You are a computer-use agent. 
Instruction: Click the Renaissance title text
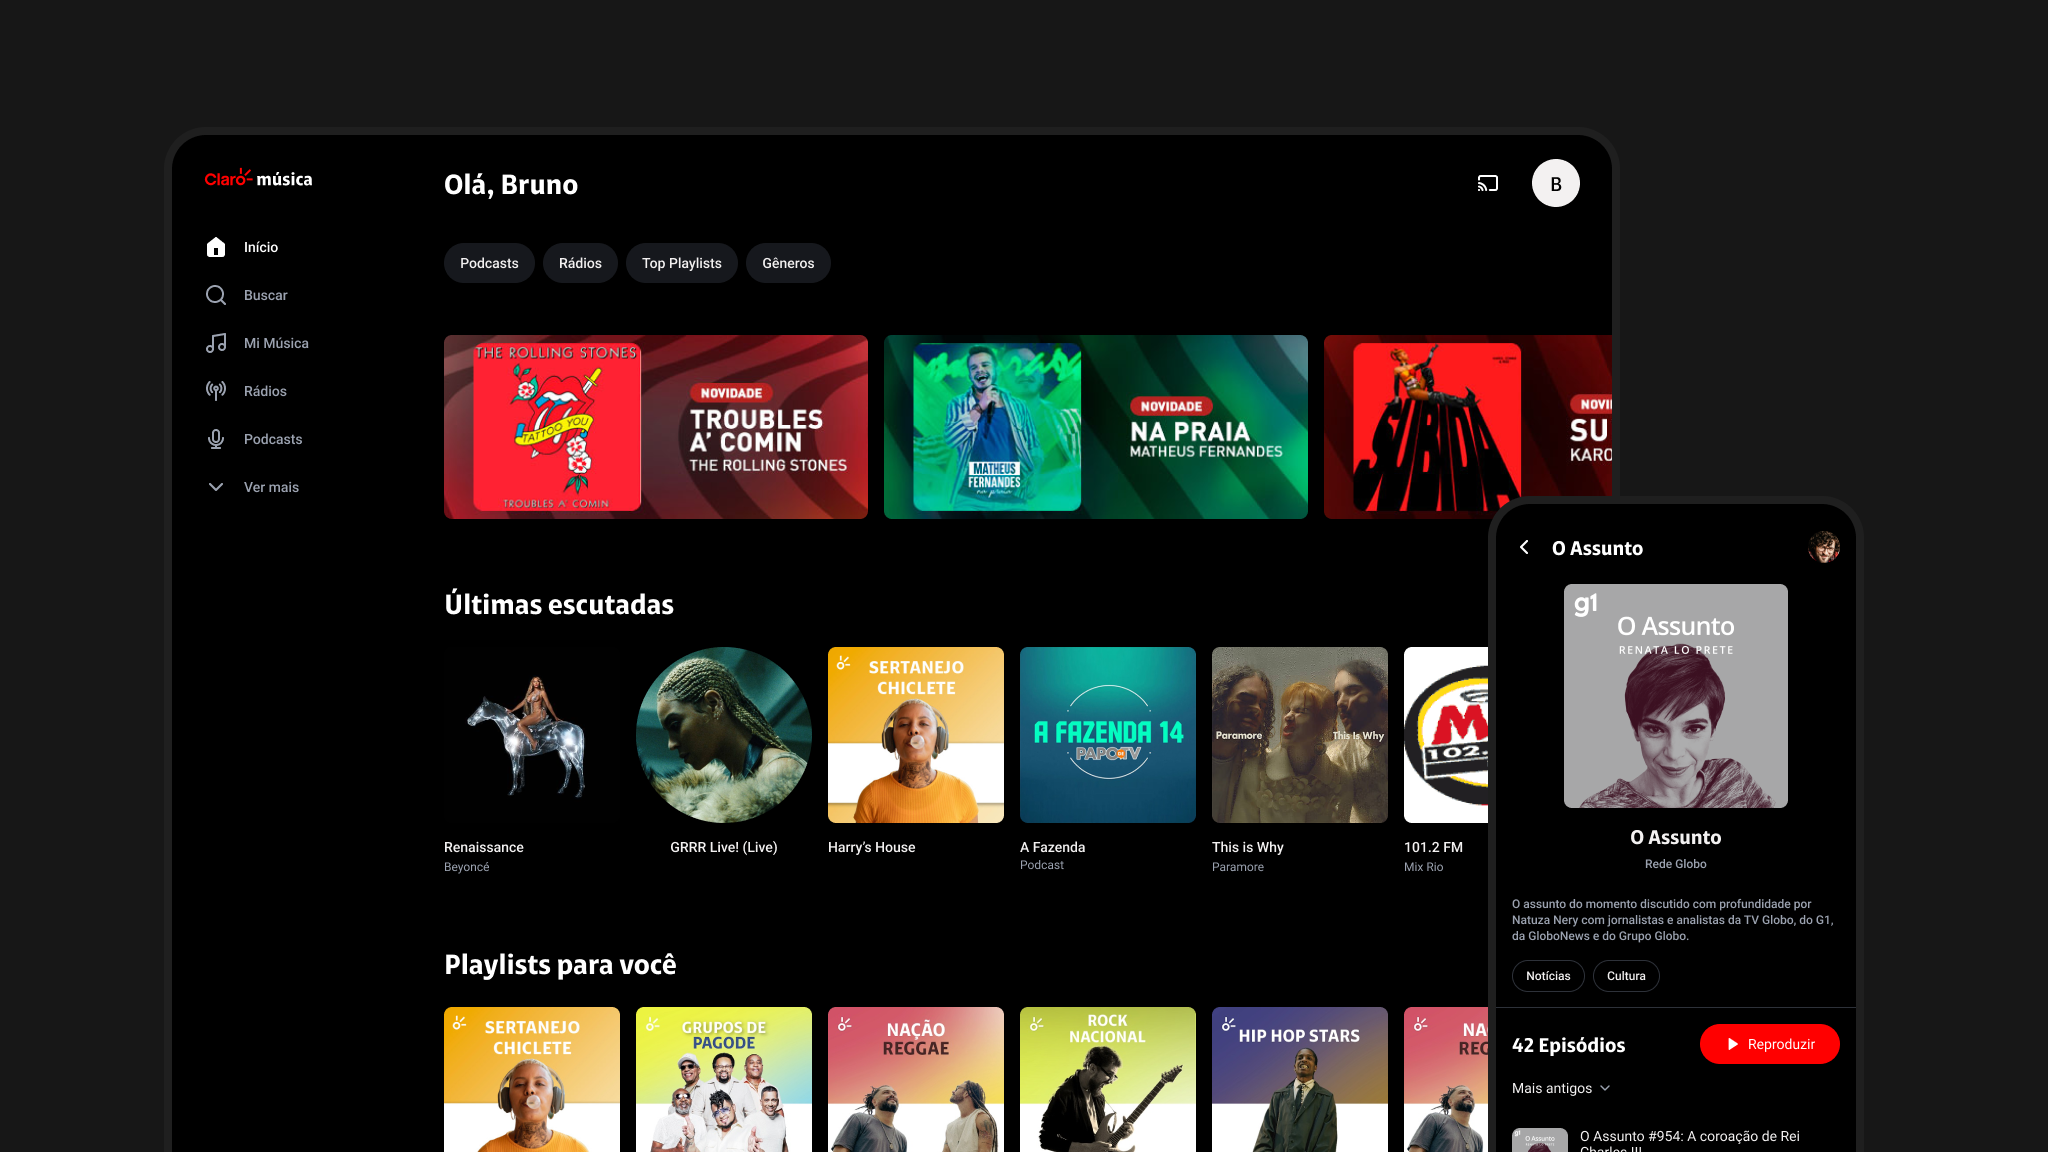pyautogui.click(x=484, y=847)
